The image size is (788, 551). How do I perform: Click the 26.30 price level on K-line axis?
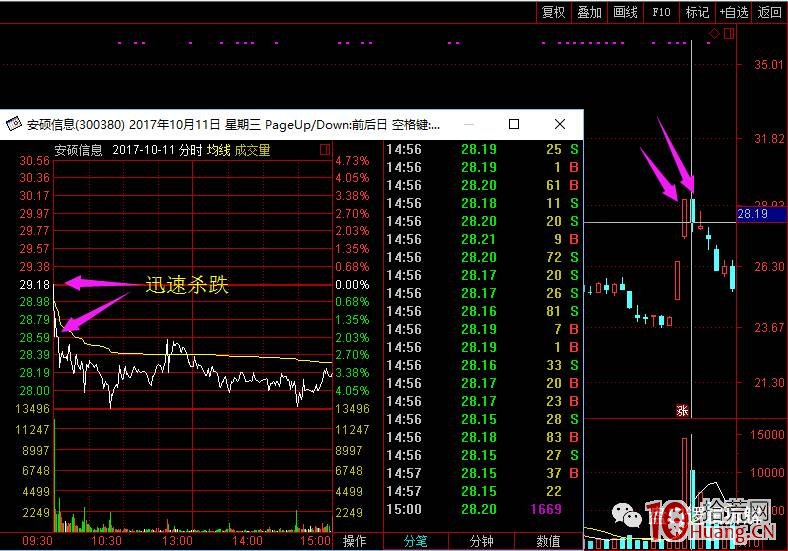coord(768,267)
